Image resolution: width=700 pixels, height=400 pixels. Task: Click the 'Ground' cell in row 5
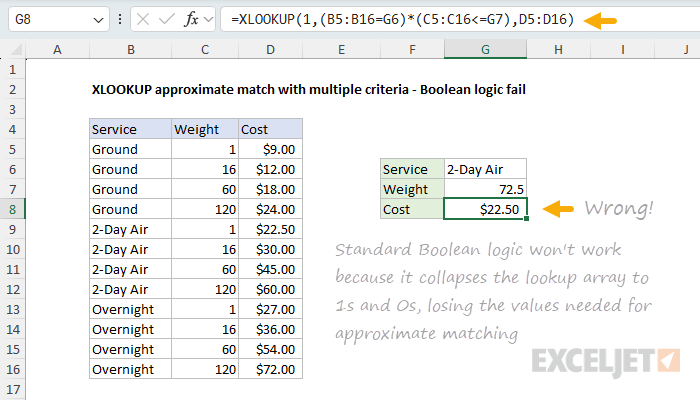click(x=130, y=150)
